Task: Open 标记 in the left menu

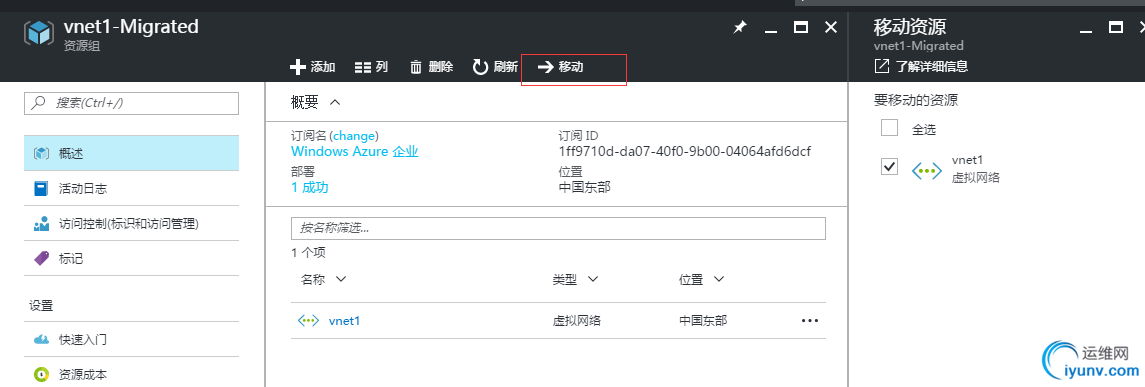Action: (x=131, y=258)
